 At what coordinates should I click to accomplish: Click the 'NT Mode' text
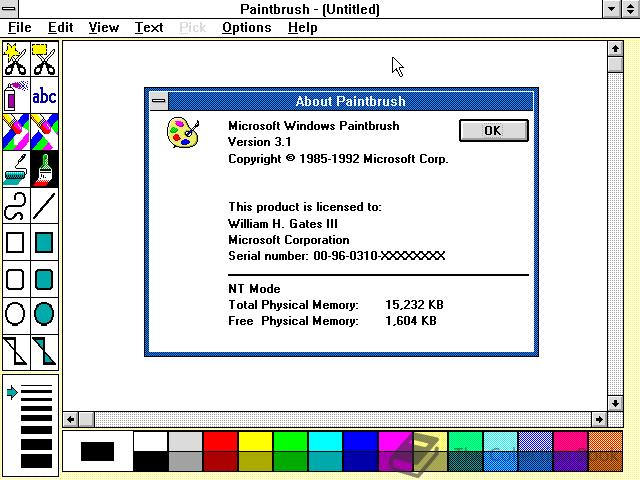pyautogui.click(x=254, y=289)
